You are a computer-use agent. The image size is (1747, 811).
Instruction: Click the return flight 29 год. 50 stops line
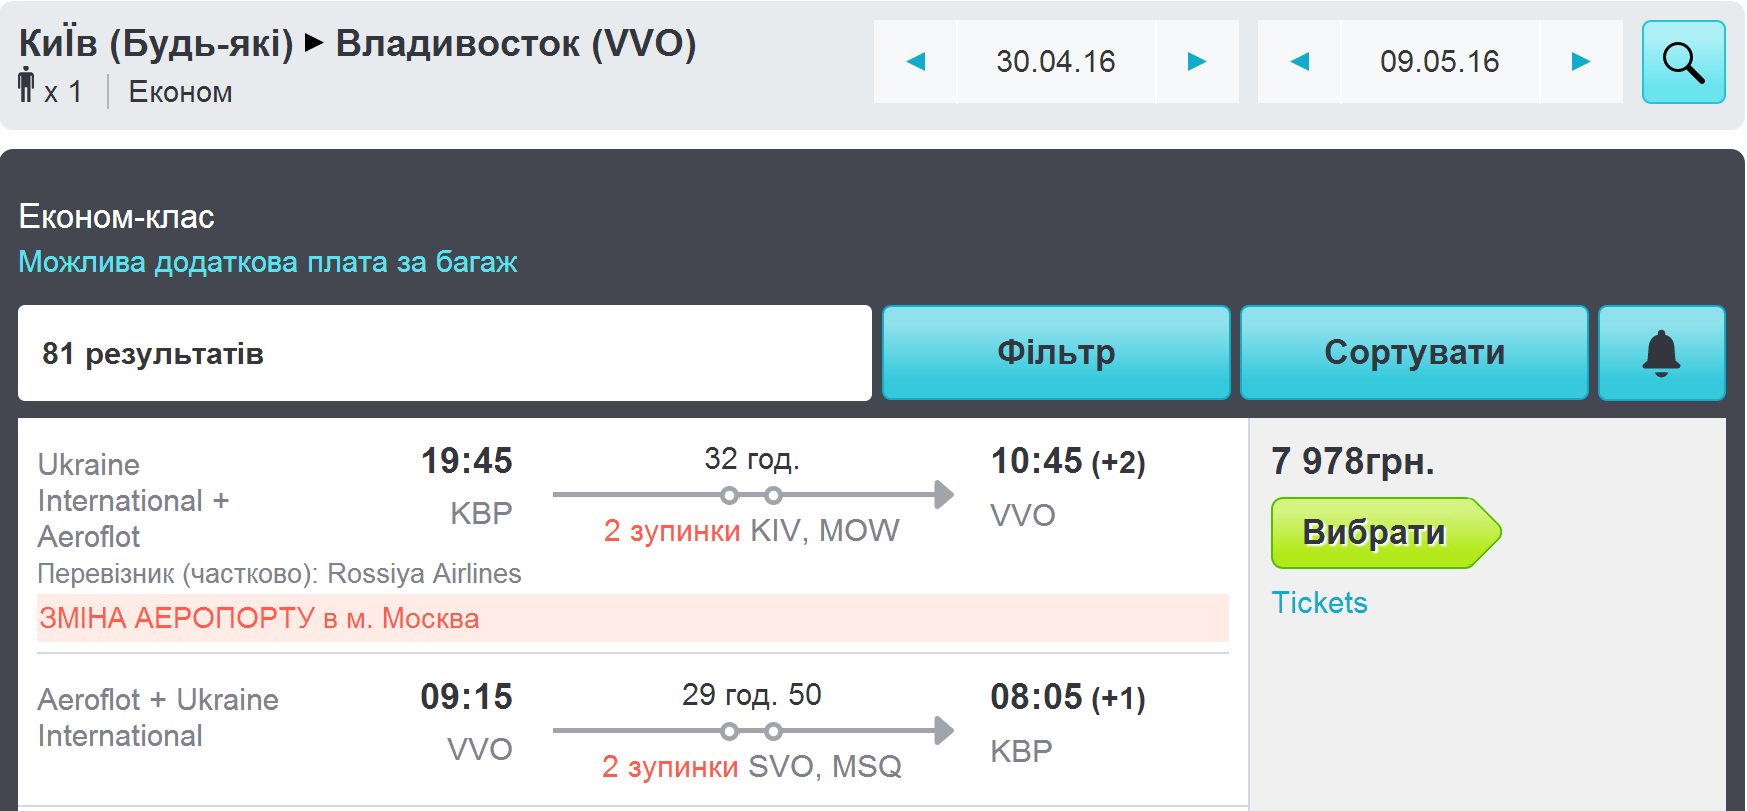coord(752,731)
